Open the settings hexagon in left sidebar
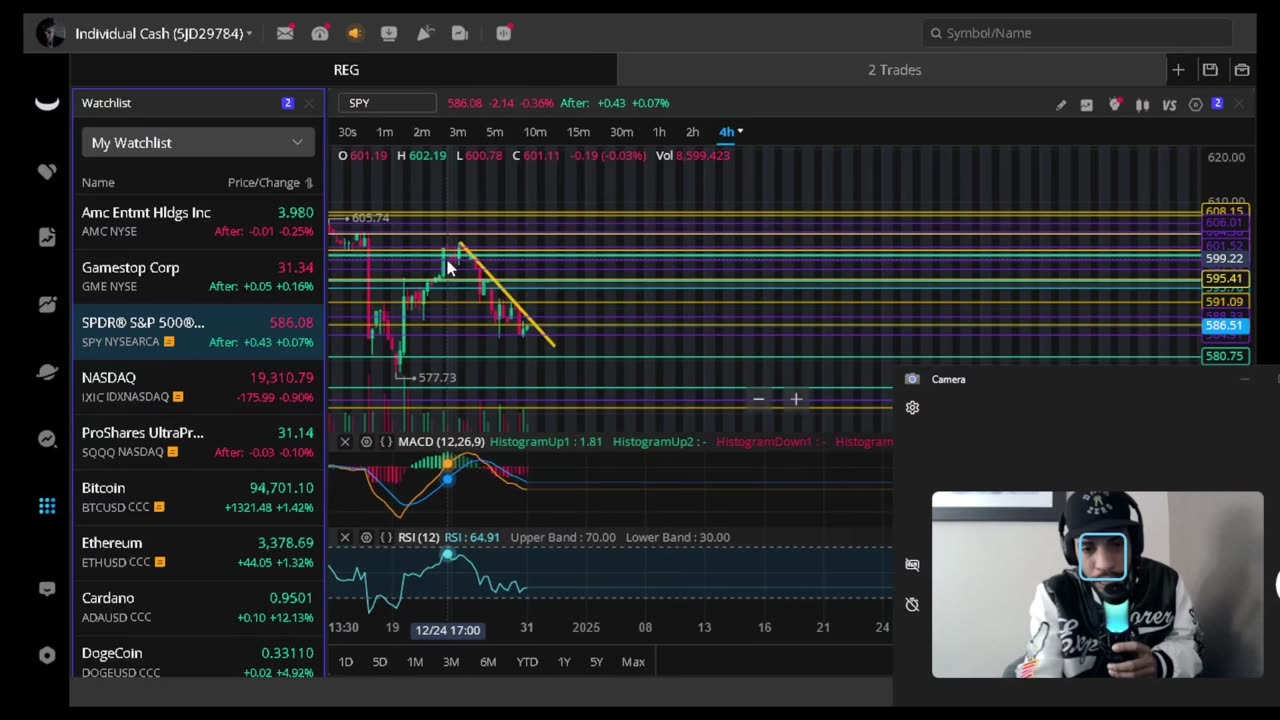Image resolution: width=1280 pixels, height=720 pixels. coord(47,656)
